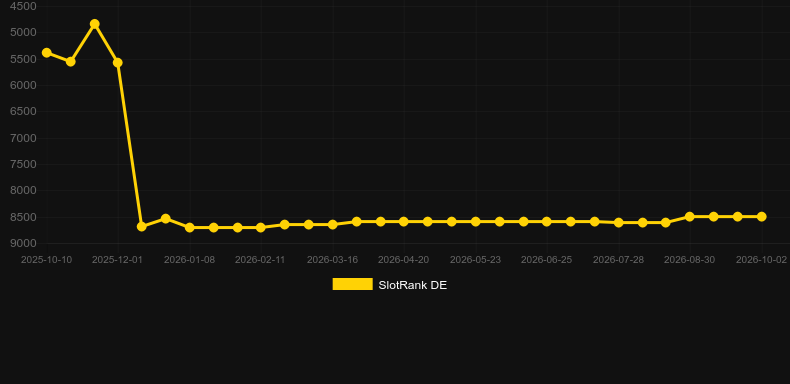Select the data point above the 2026-02-11 label
The image size is (790, 384).
click(x=260, y=227)
